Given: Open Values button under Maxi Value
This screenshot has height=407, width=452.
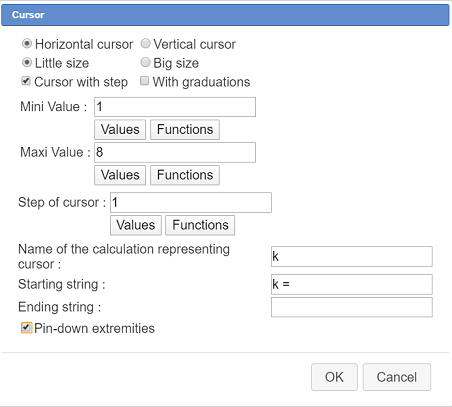Looking at the screenshot, I should coord(120,175).
